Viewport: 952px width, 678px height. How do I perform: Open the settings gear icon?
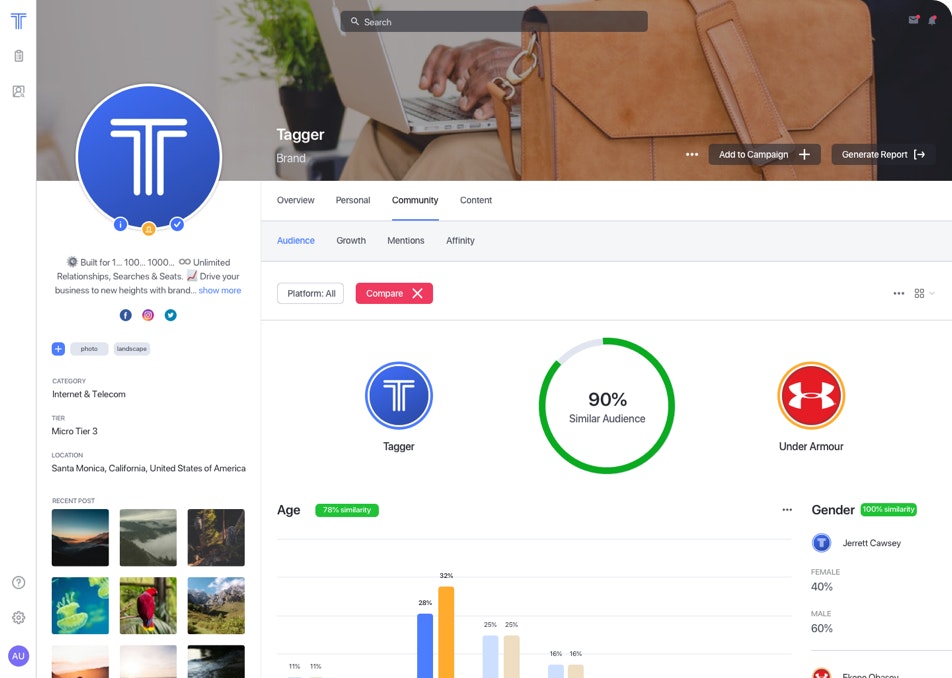click(x=19, y=618)
